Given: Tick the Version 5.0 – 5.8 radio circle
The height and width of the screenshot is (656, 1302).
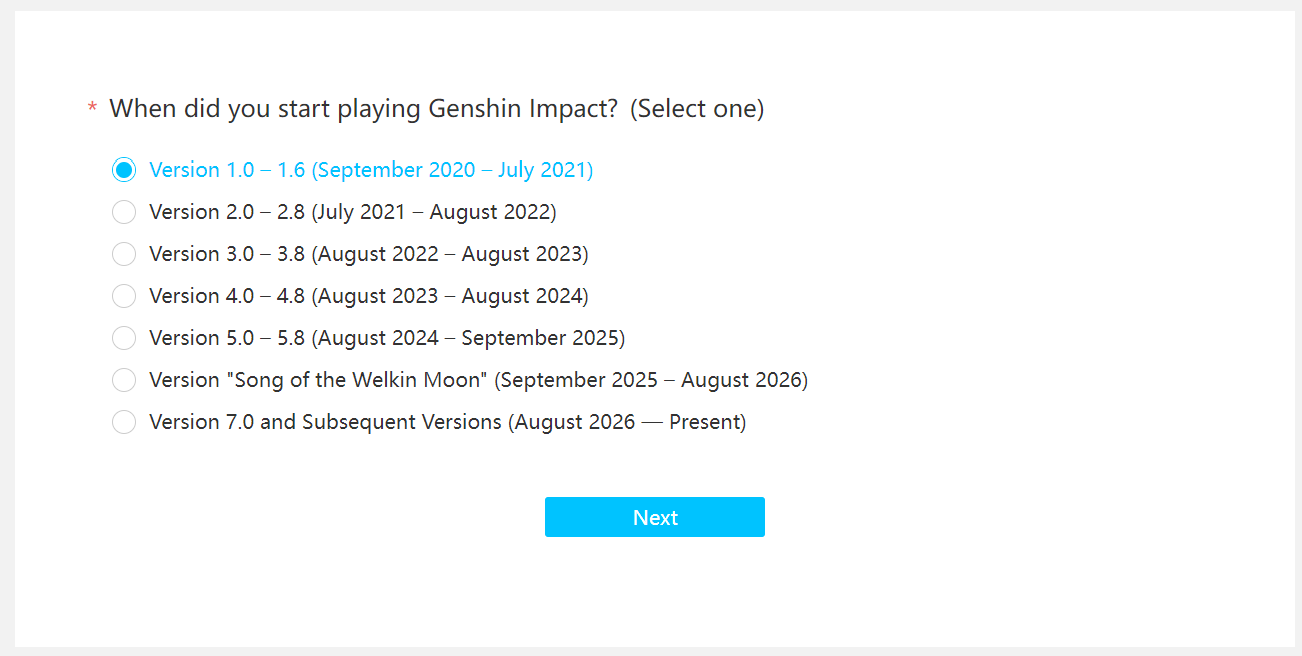Looking at the screenshot, I should pos(124,338).
